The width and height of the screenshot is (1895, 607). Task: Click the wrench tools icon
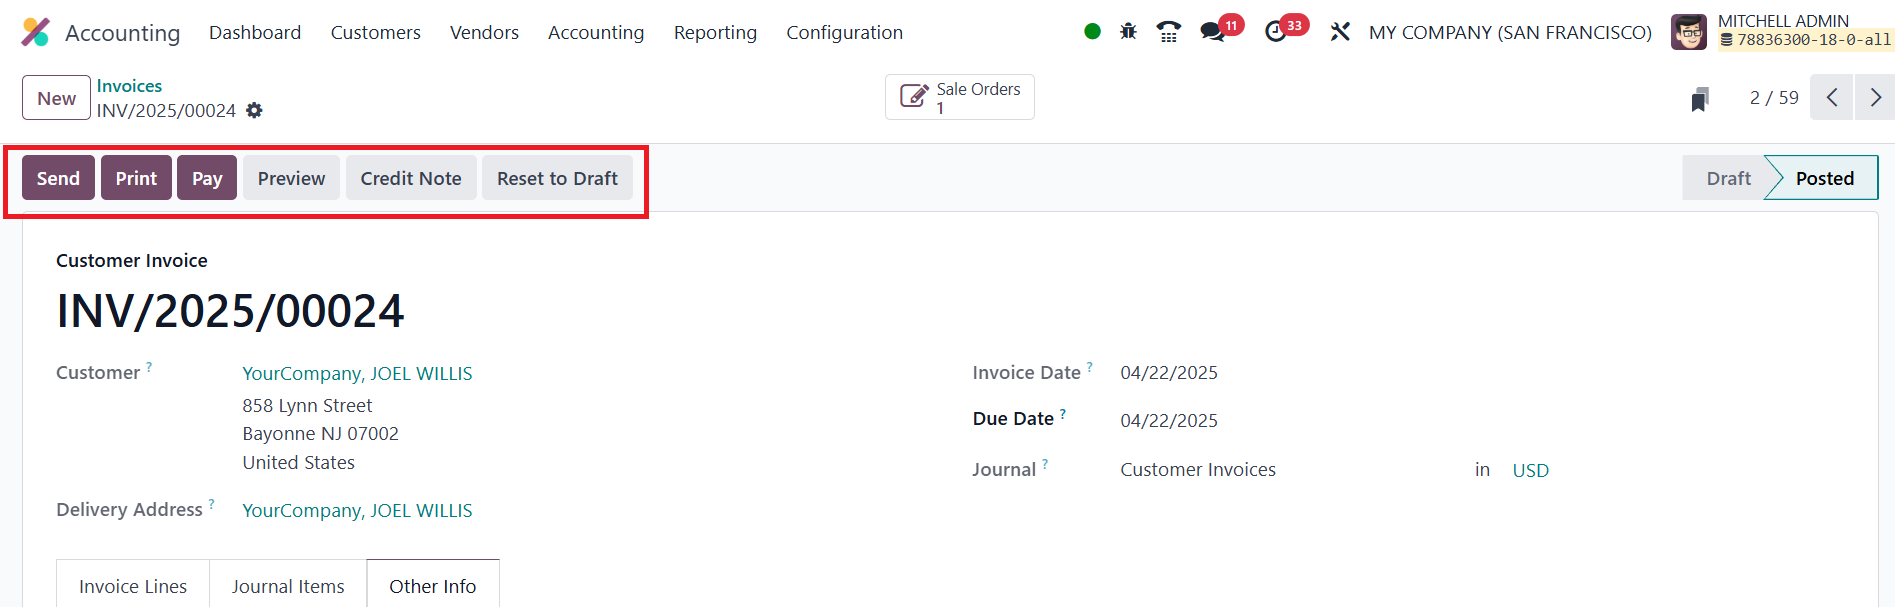[x=1340, y=32]
